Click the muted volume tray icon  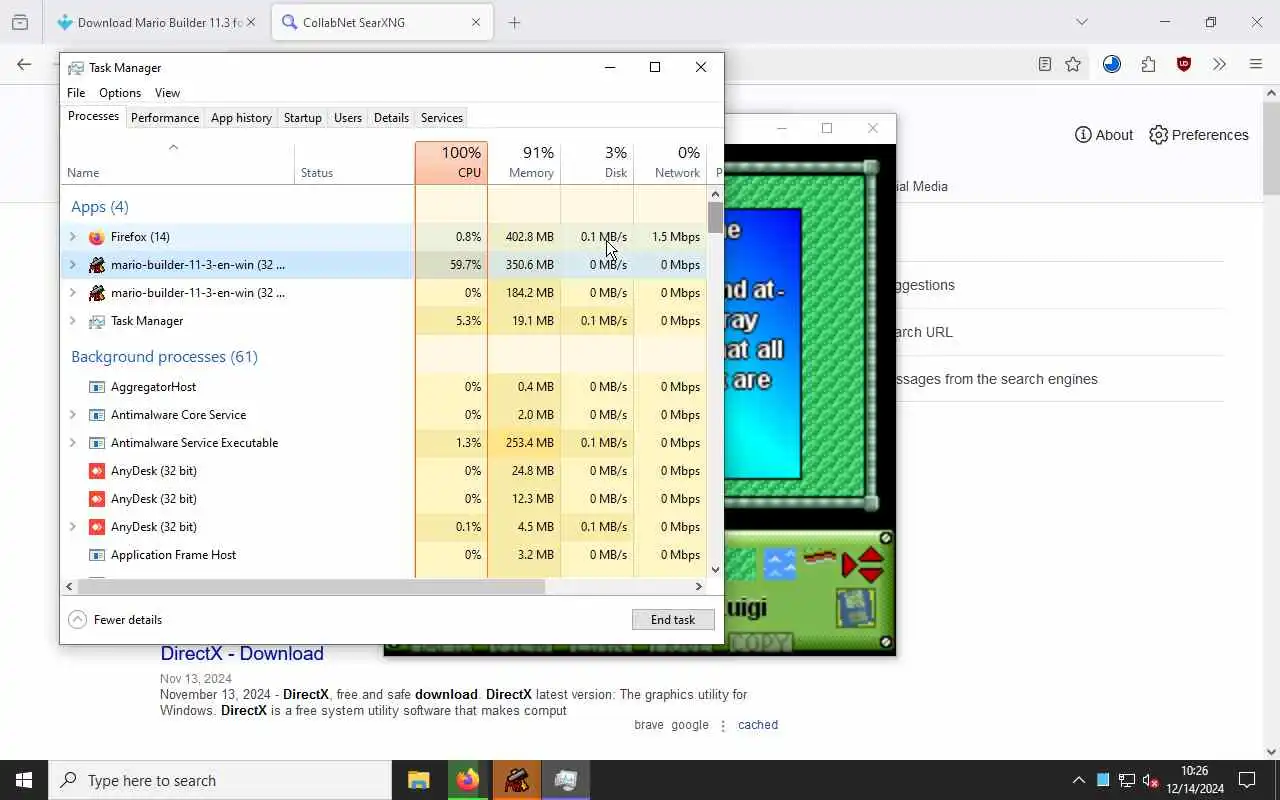click(1150, 780)
